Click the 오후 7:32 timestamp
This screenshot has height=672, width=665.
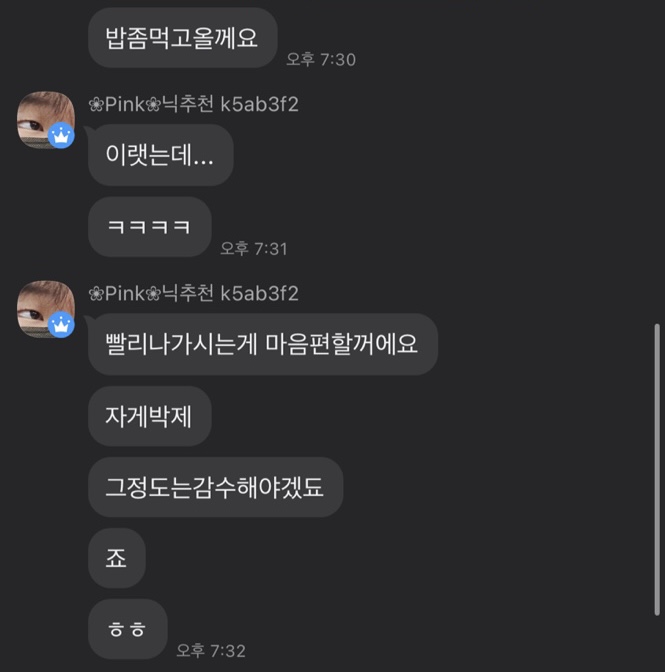211,651
